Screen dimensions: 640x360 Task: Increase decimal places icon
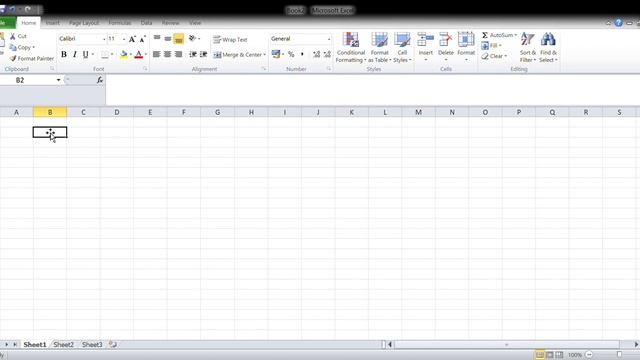[x=316, y=54]
